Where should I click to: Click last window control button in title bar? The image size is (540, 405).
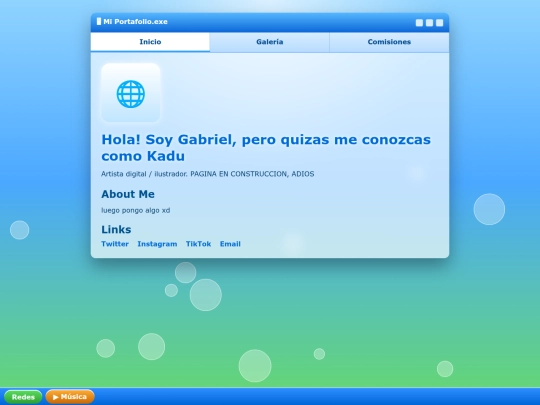pyautogui.click(x=439, y=23)
